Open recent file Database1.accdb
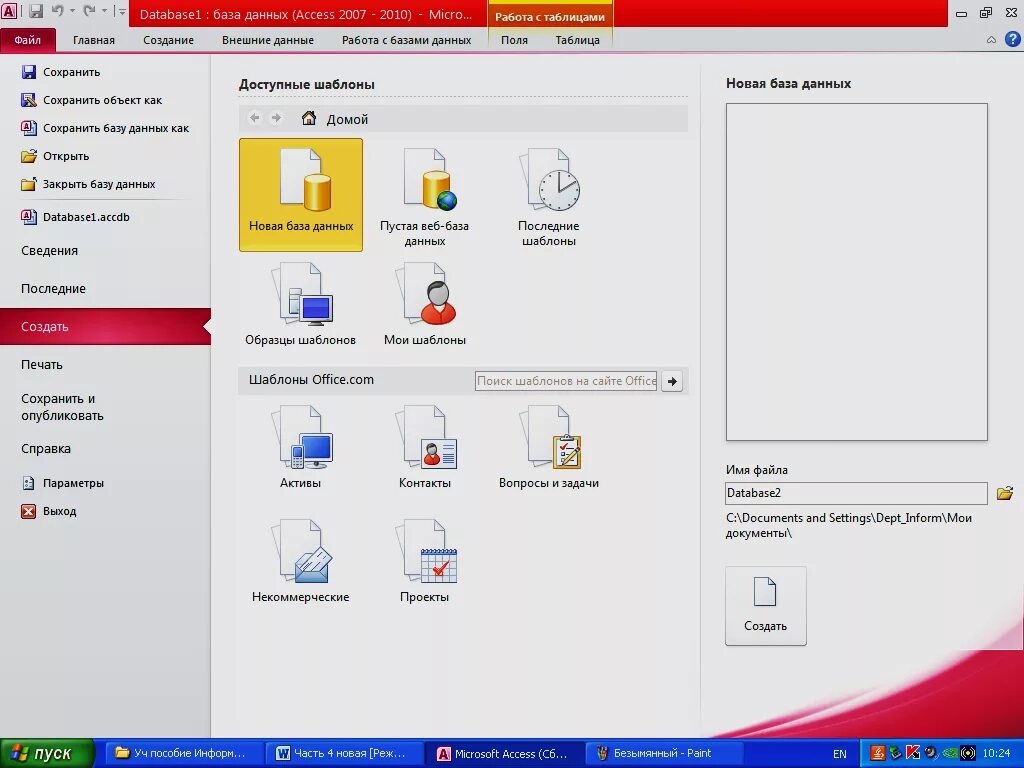 [75, 217]
